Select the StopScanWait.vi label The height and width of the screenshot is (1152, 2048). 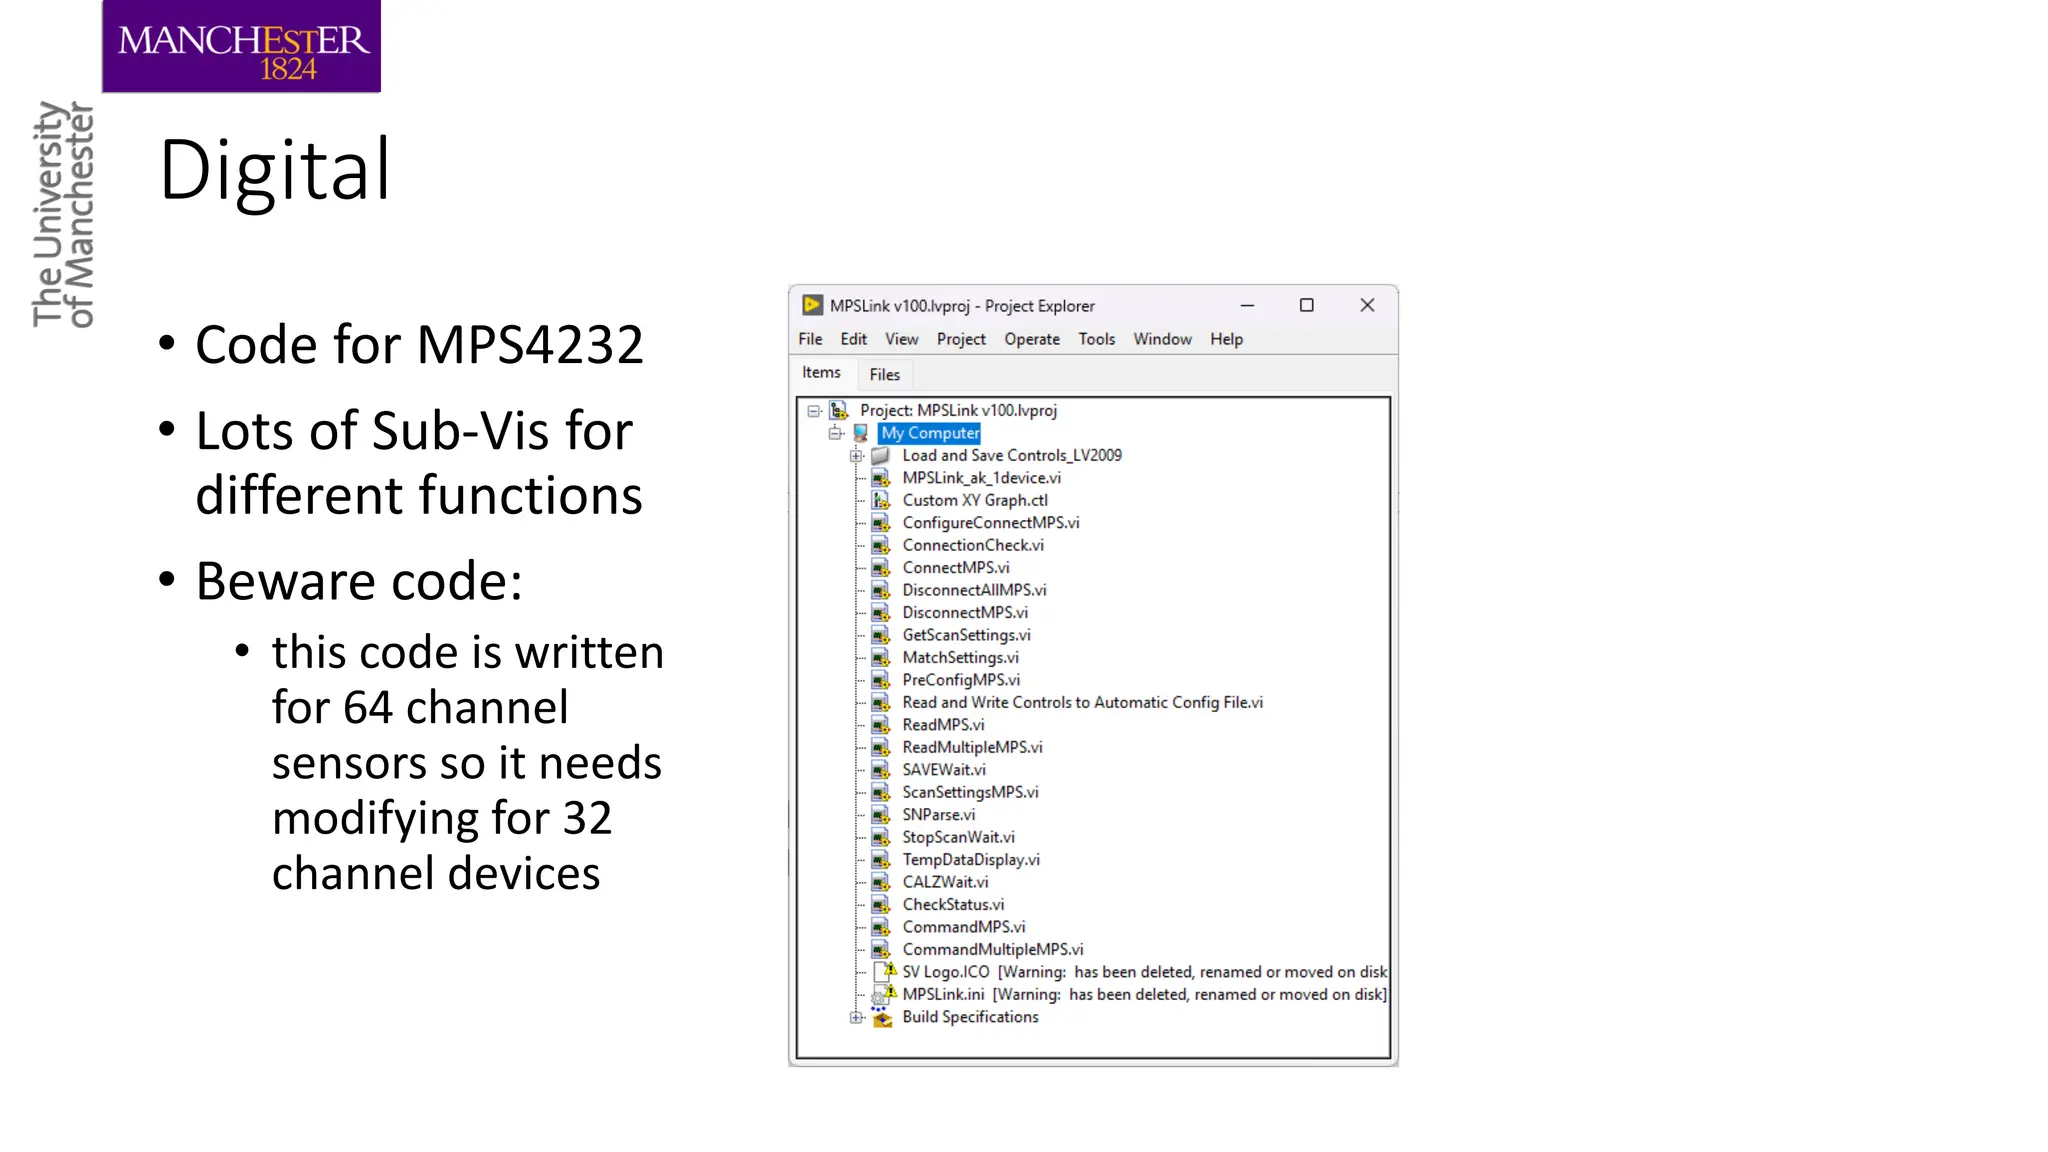(958, 837)
